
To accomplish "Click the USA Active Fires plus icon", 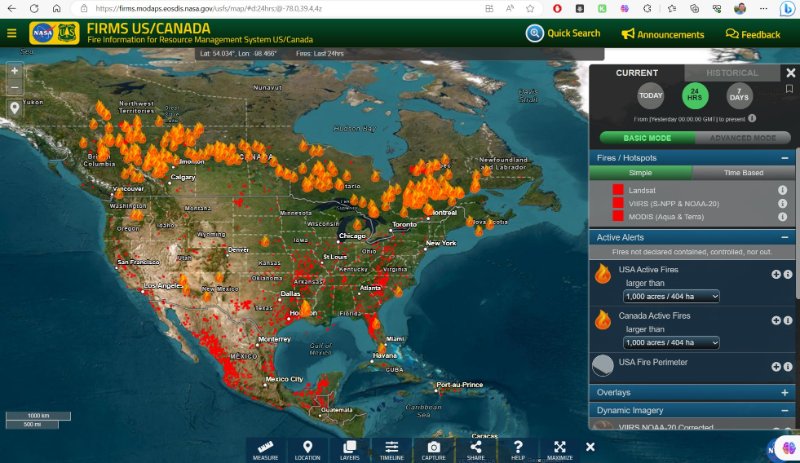I will 776,275.
